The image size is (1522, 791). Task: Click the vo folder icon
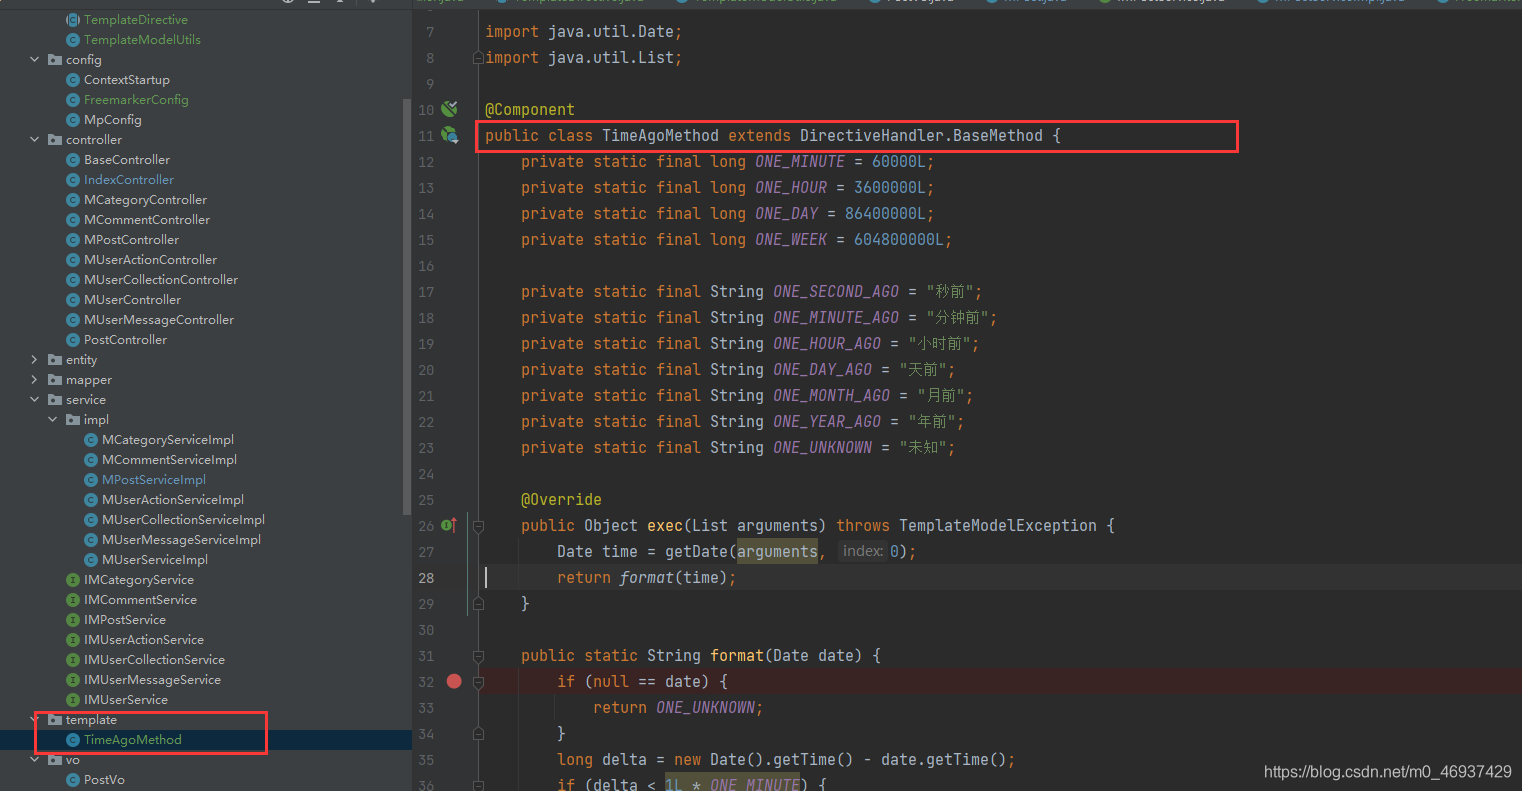(x=55, y=760)
